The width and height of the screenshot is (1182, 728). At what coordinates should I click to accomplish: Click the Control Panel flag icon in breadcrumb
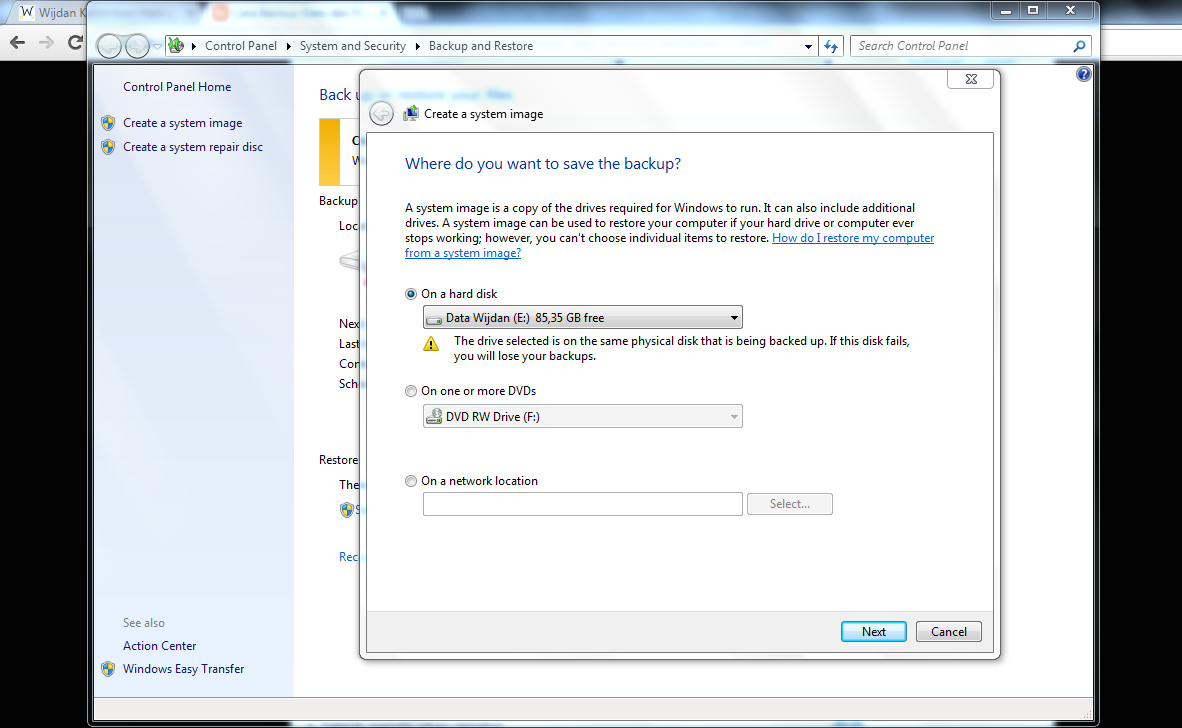click(176, 45)
